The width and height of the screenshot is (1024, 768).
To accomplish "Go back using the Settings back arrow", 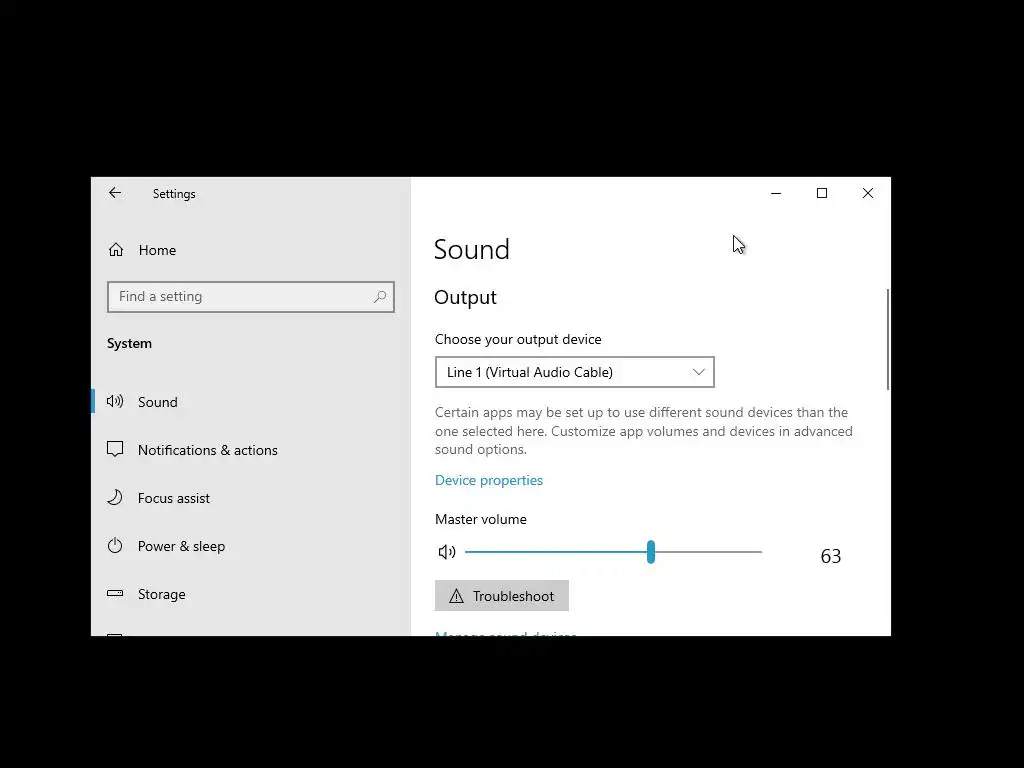I will click(115, 193).
